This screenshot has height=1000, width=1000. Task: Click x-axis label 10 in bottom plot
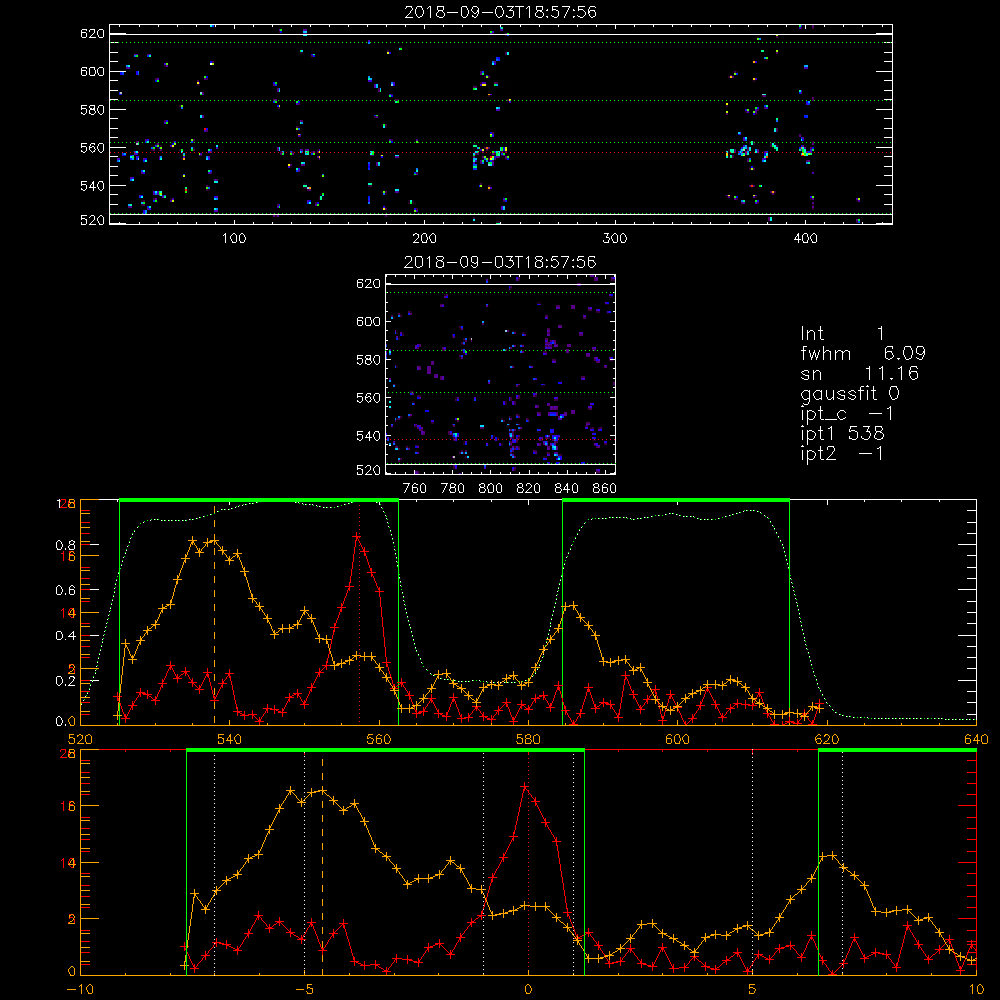pyautogui.click(x=976, y=989)
